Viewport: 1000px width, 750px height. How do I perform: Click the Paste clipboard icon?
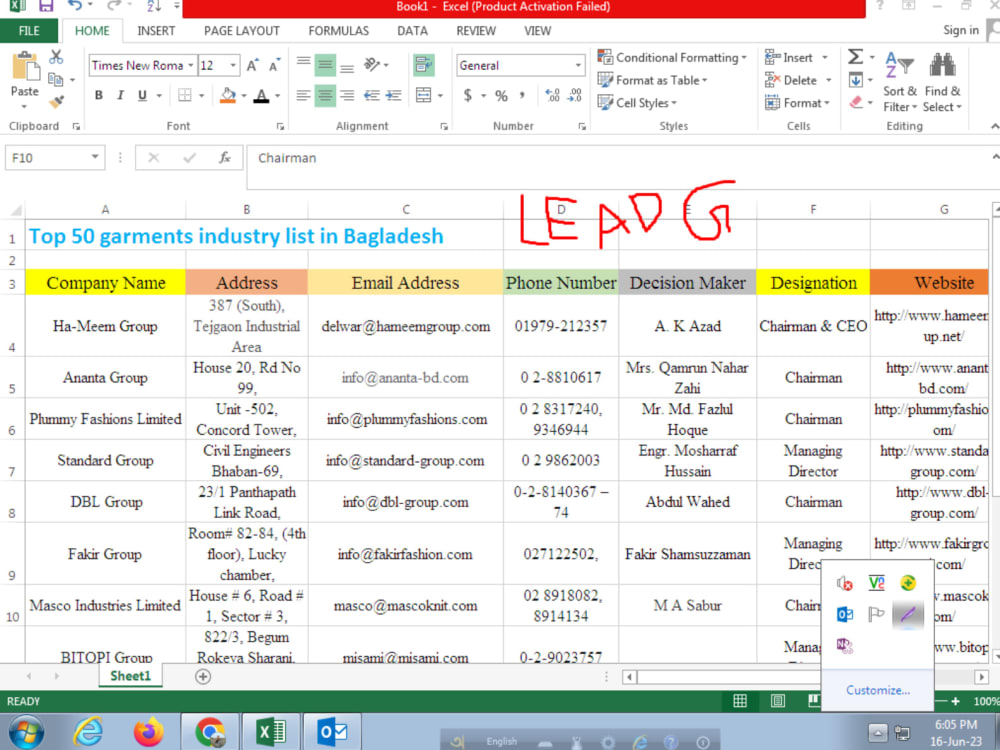[25, 67]
